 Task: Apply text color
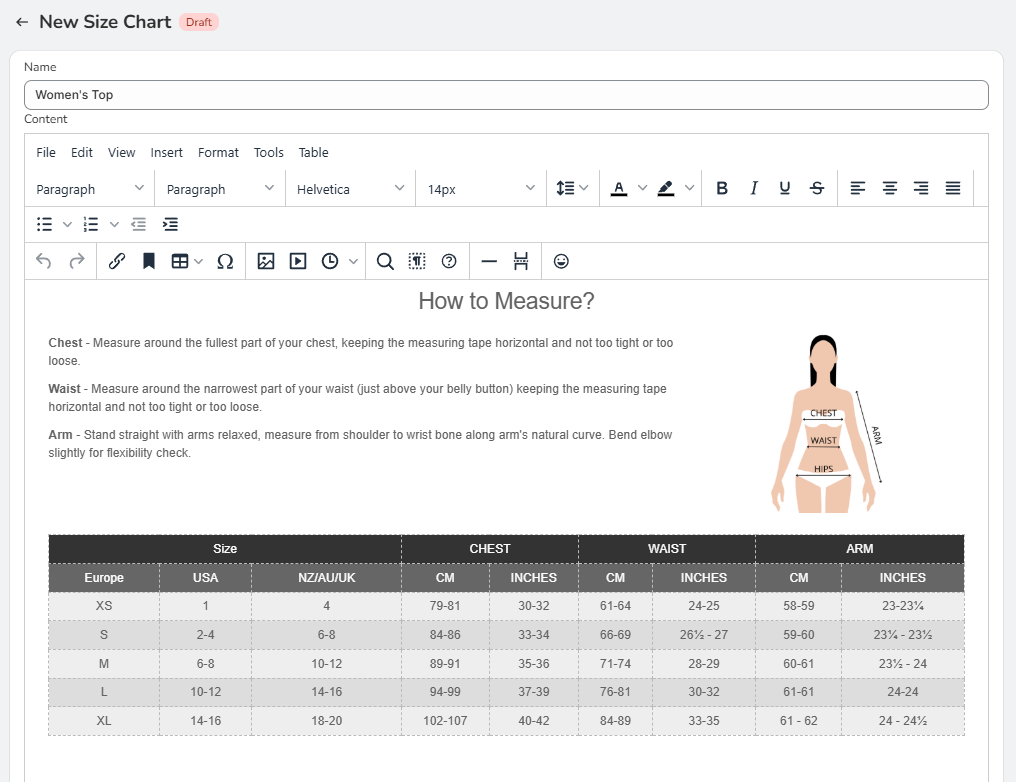[619, 188]
